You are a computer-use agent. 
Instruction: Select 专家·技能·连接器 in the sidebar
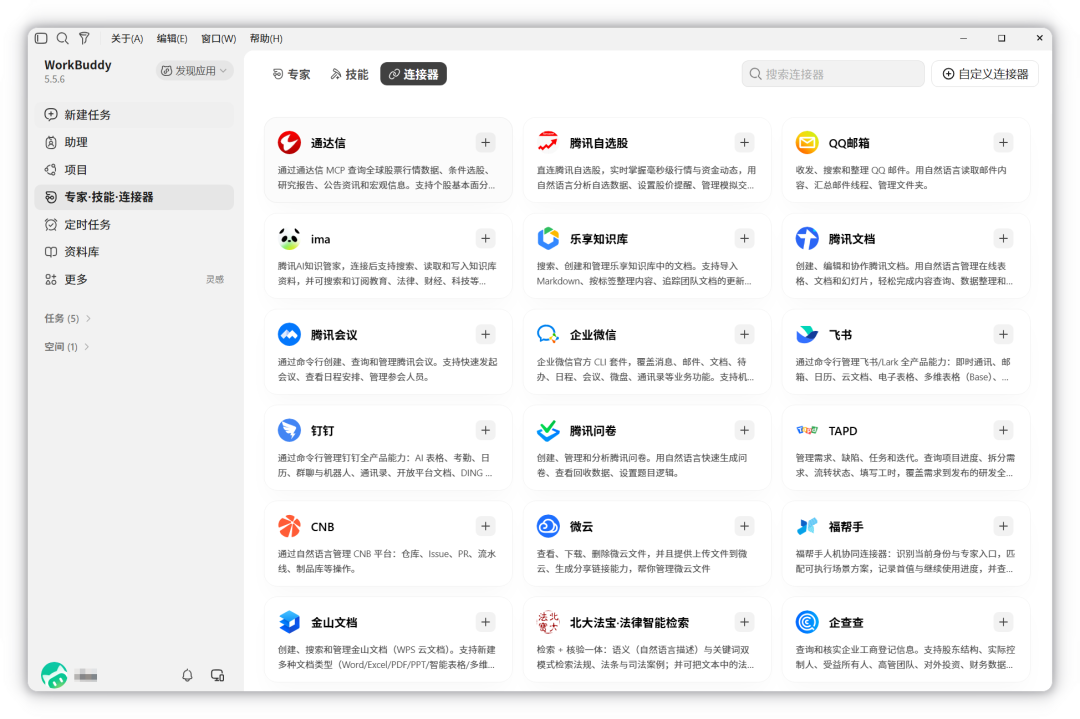(x=134, y=198)
